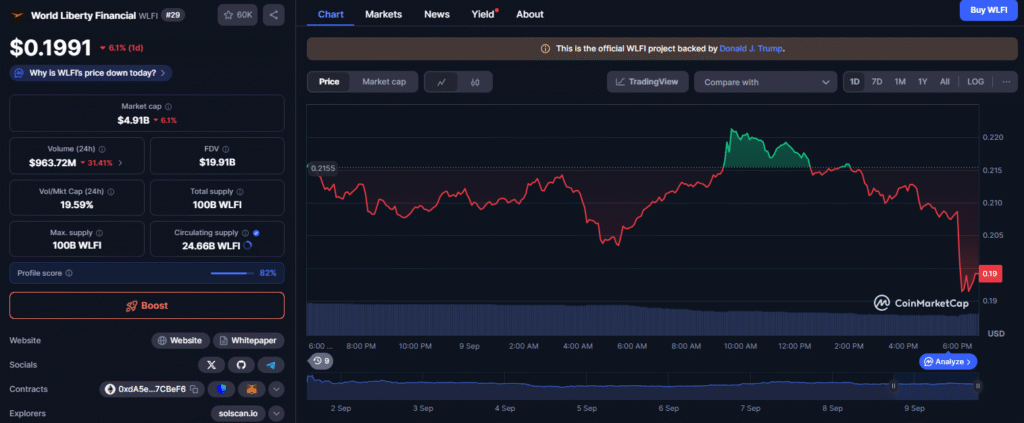Click the circulating supply verified badge
This screenshot has width=1024, height=423.
pyautogui.click(x=256, y=232)
